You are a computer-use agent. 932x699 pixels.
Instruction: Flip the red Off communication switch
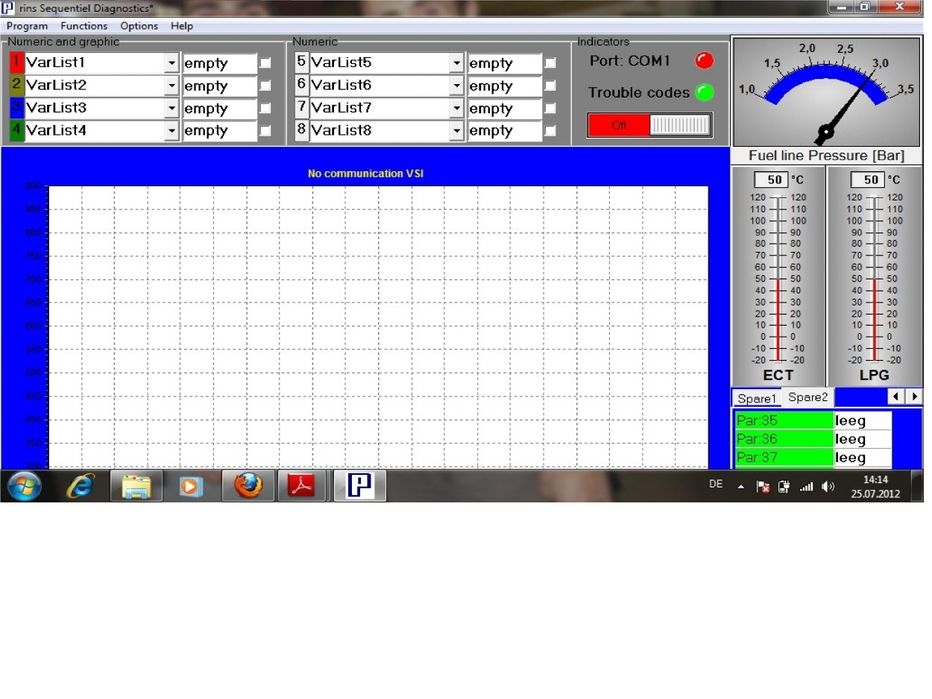(x=650, y=125)
